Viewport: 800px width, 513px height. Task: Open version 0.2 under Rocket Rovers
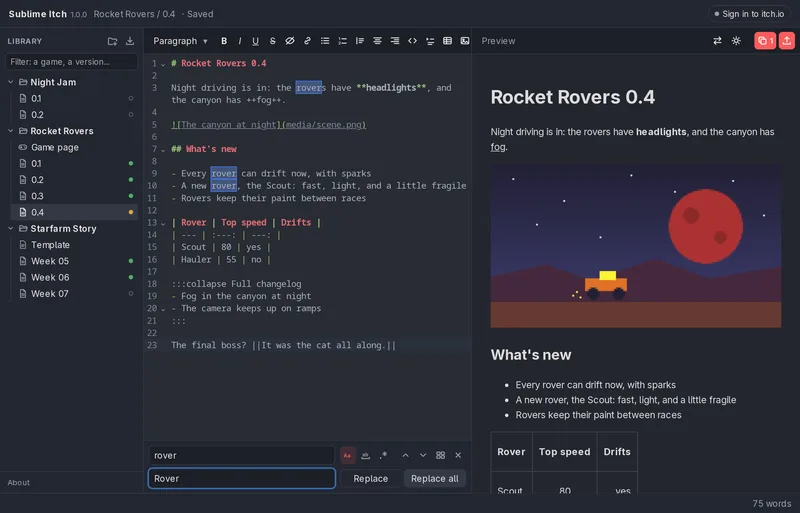click(x=74, y=180)
